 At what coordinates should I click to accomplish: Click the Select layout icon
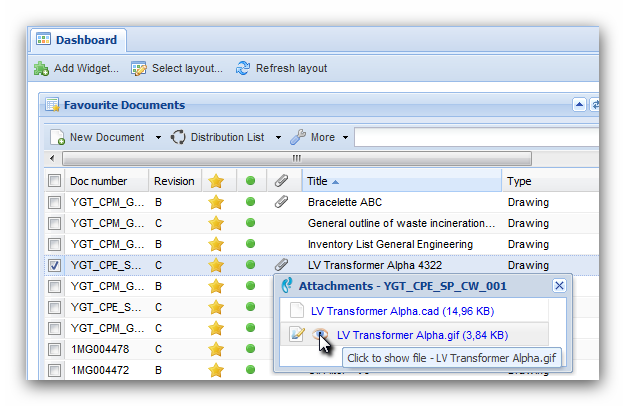coord(139,69)
